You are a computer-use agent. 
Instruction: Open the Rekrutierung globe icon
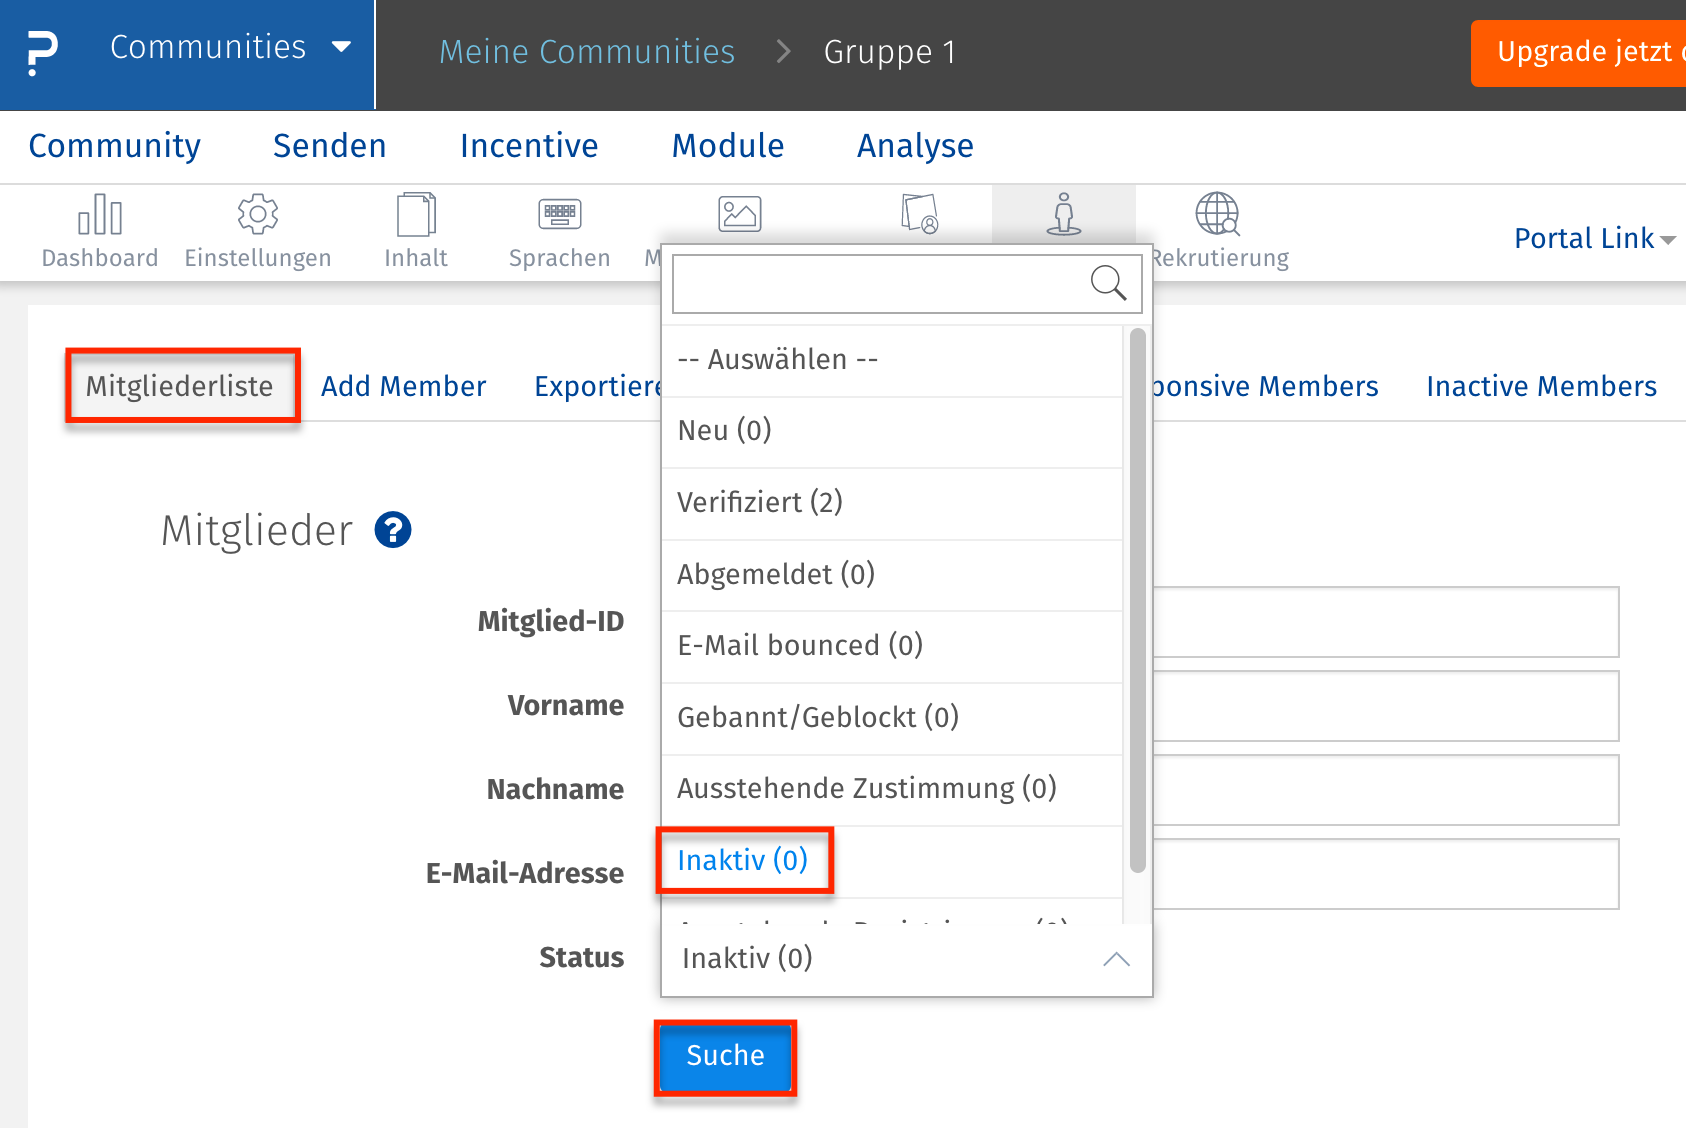[x=1218, y=215]
